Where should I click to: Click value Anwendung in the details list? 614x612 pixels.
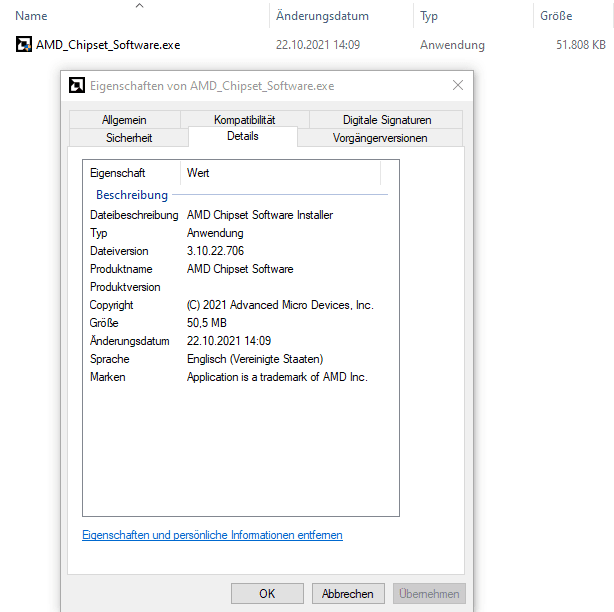coord(215,233)
